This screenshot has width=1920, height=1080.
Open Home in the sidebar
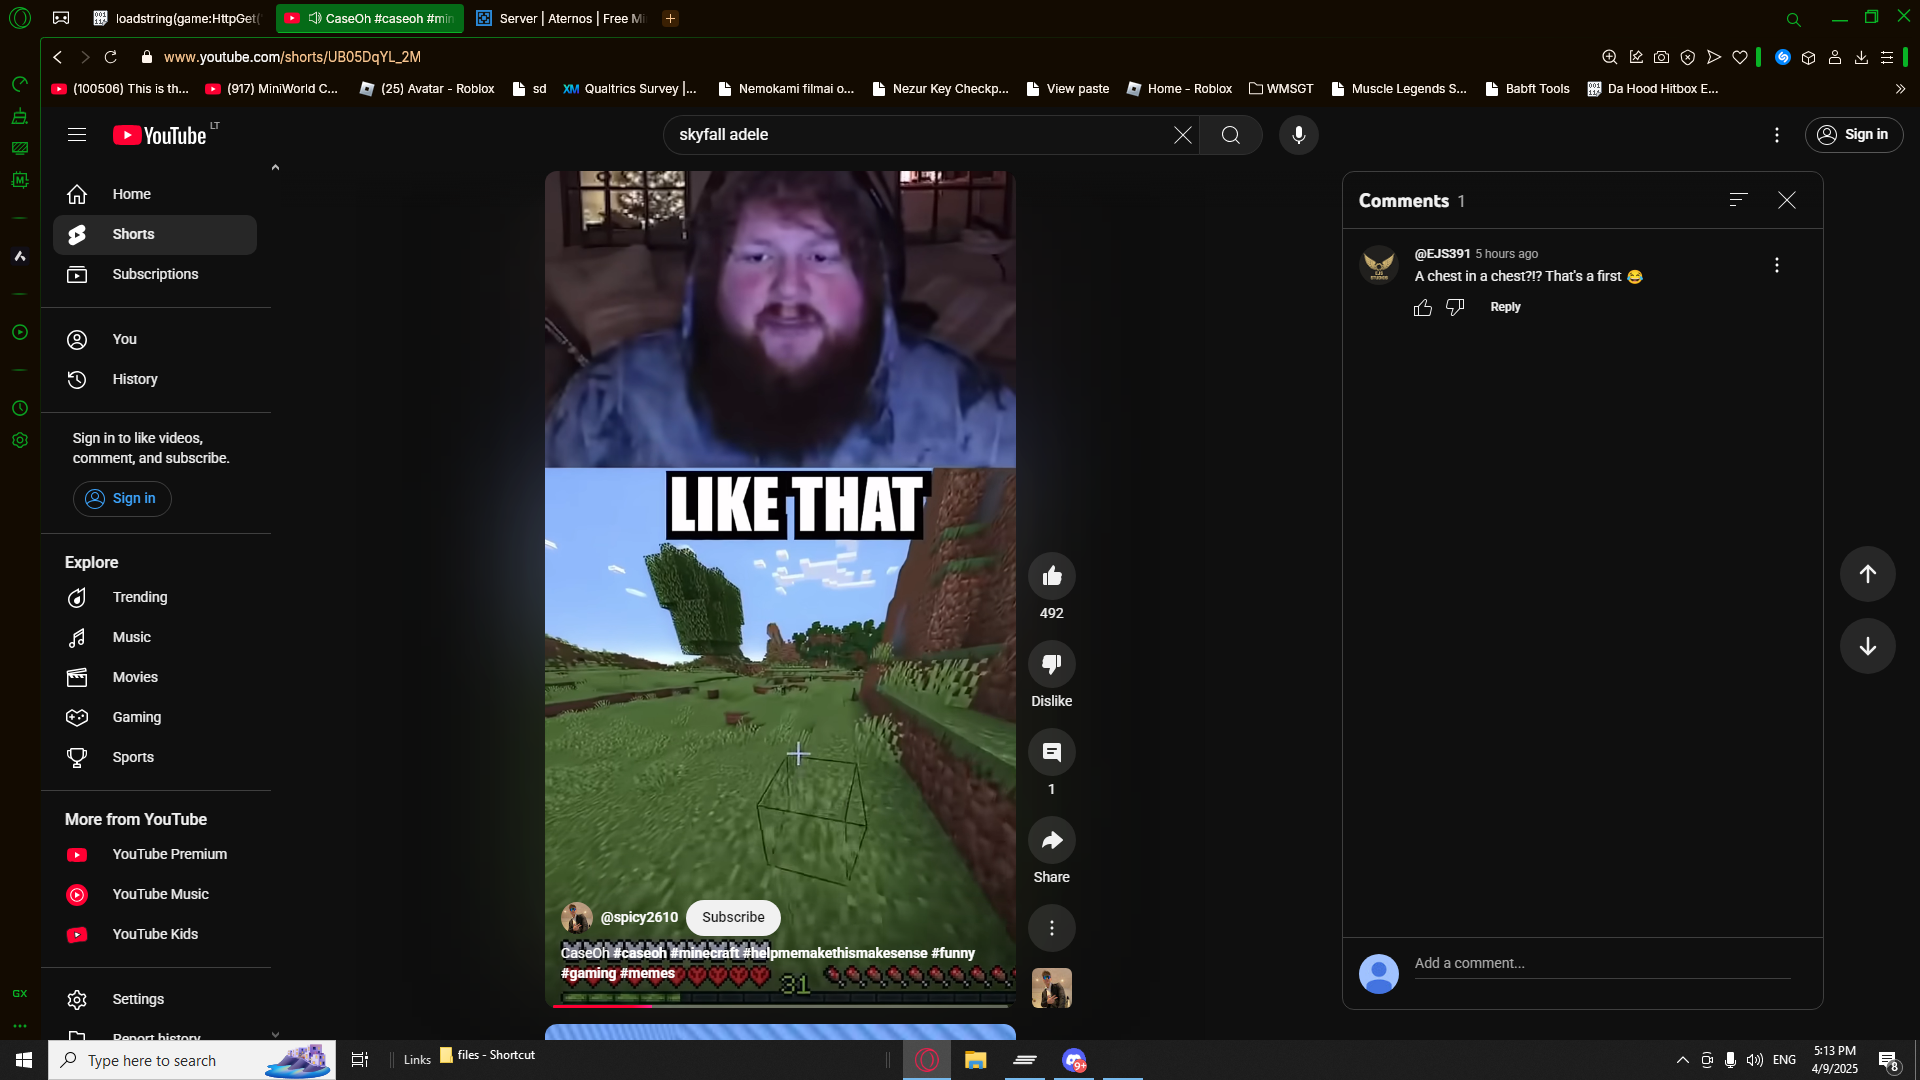tap(155, 194)
